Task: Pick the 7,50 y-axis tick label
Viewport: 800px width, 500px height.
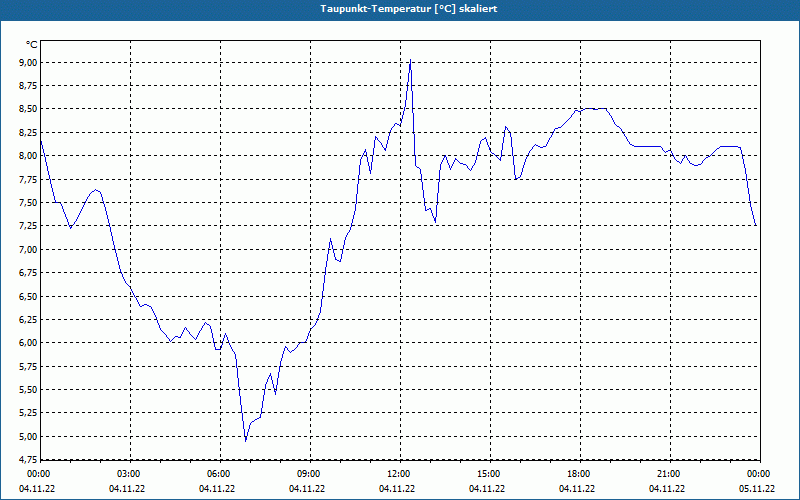Action: [x=27, y=203]
